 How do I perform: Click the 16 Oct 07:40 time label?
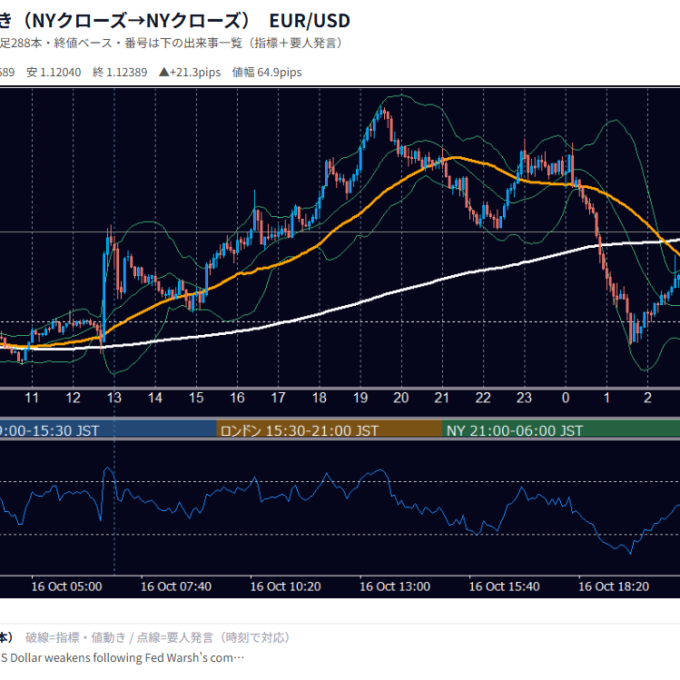click(x=176, y=586)
